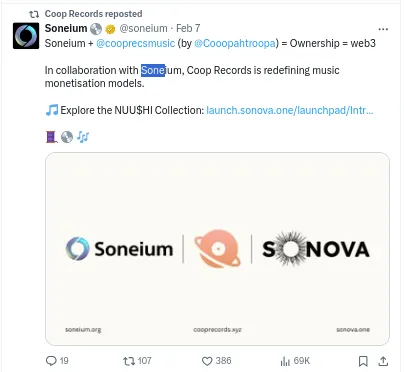The height and width of the screenshot is (372, 404).
Task: Share the post via upload icon
Action: tap(383, 361)
